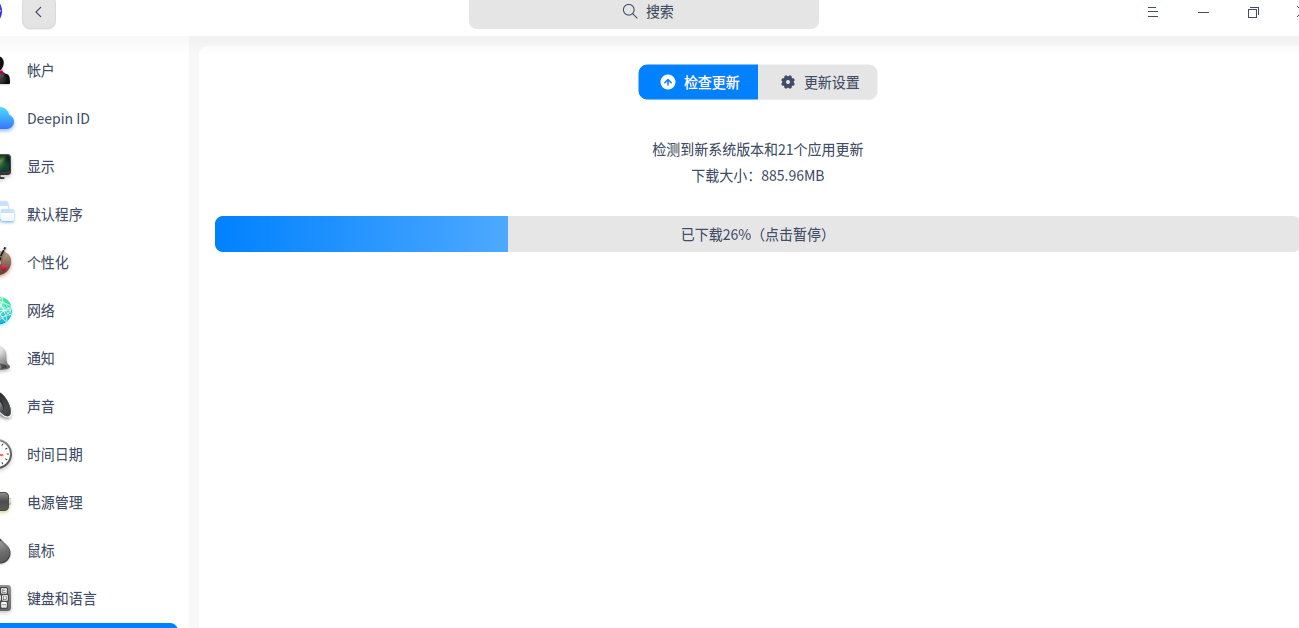Viewport: 1299px width, 628px height.
Task: Open 网络 settings in sidebar
Action: (88, 310)
